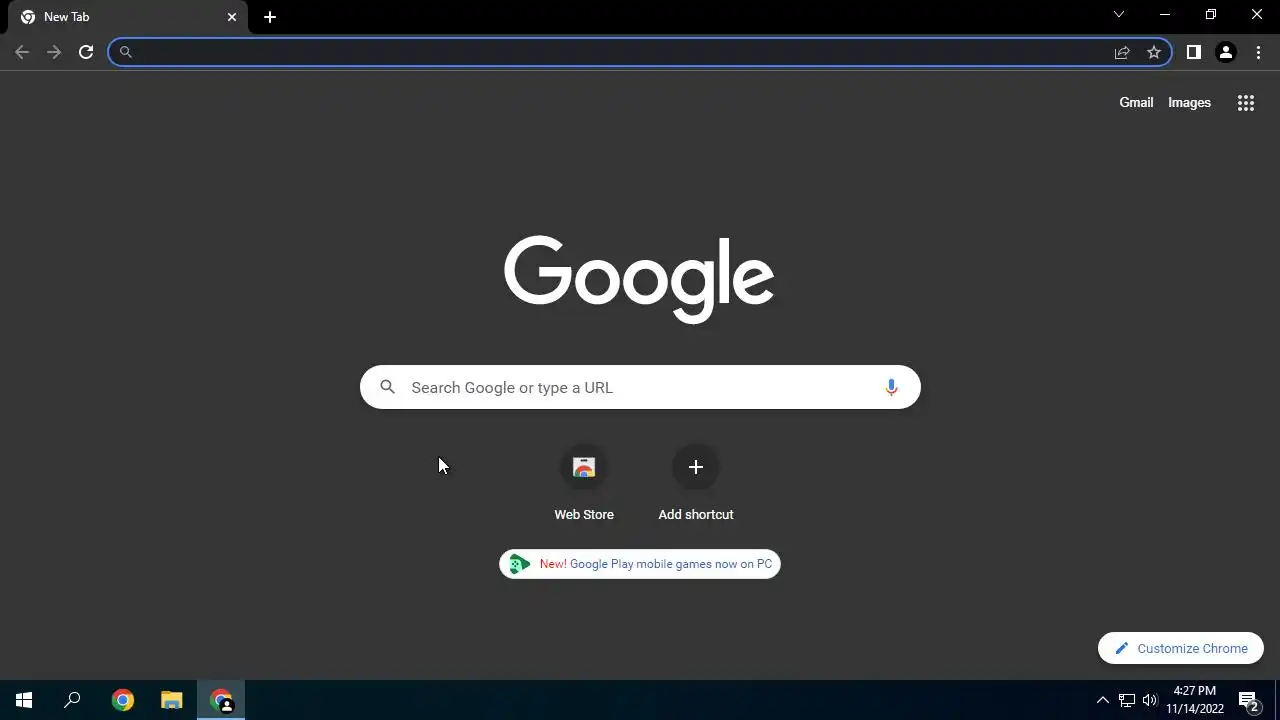Open the share this page icon
1280x720 pixels.
click(x=1122, y=52)
